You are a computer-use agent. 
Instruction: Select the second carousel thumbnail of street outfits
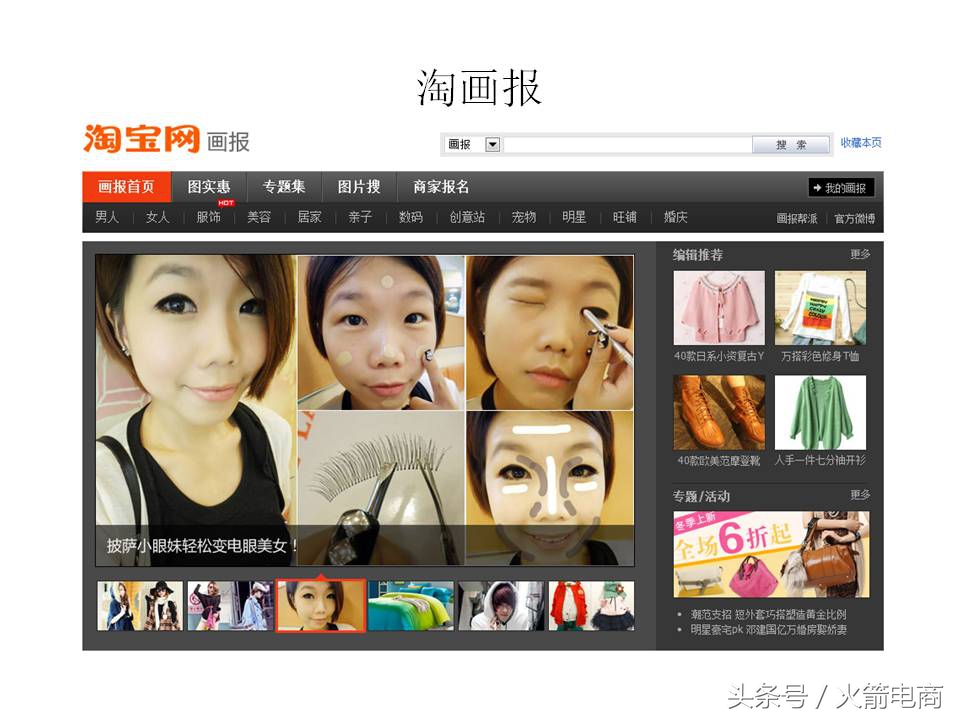point(230,606)
